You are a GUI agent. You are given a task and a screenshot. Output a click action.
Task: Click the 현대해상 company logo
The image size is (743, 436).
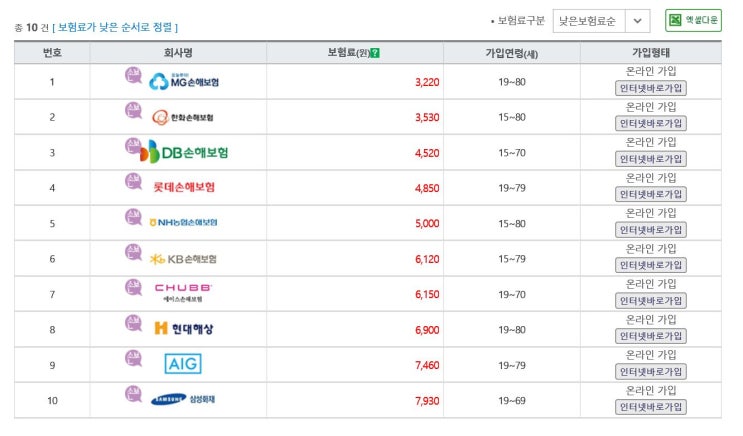click(183, 328)
